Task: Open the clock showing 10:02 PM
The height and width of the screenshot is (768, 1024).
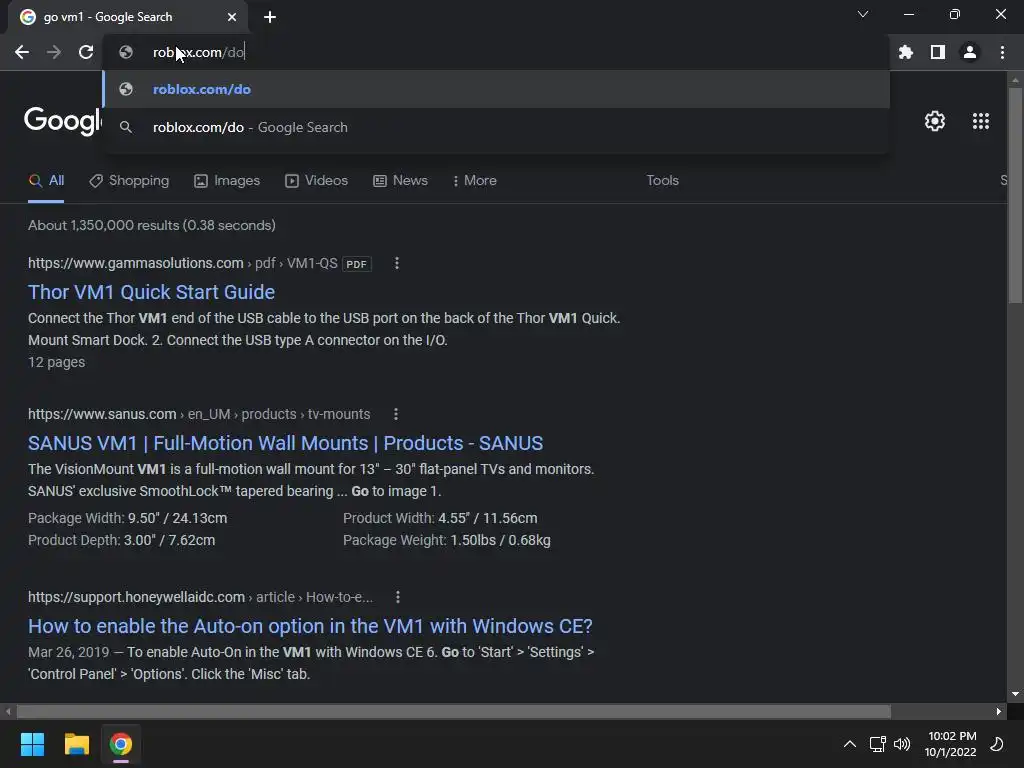Action: tap(951, 744)
